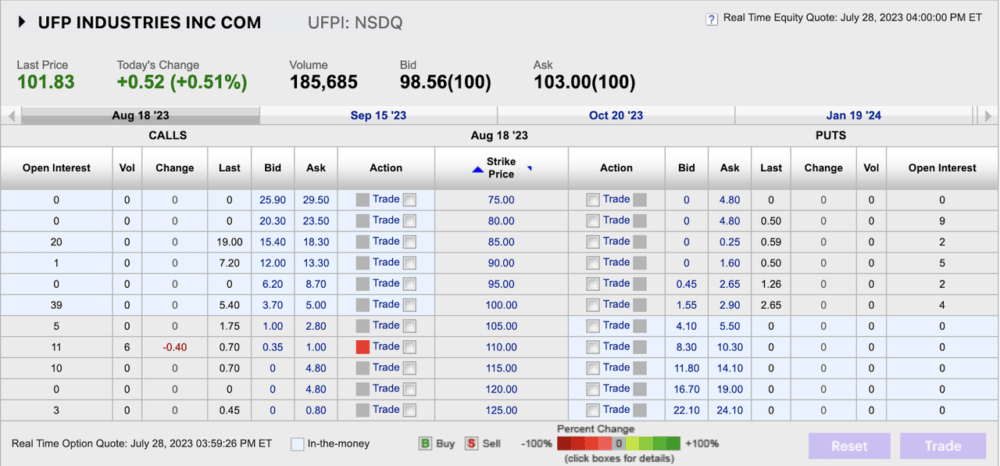Switch to the Oct 20 '23 expiration tab
This screenshot has width=1000, height=466.
tap(616, 116)
